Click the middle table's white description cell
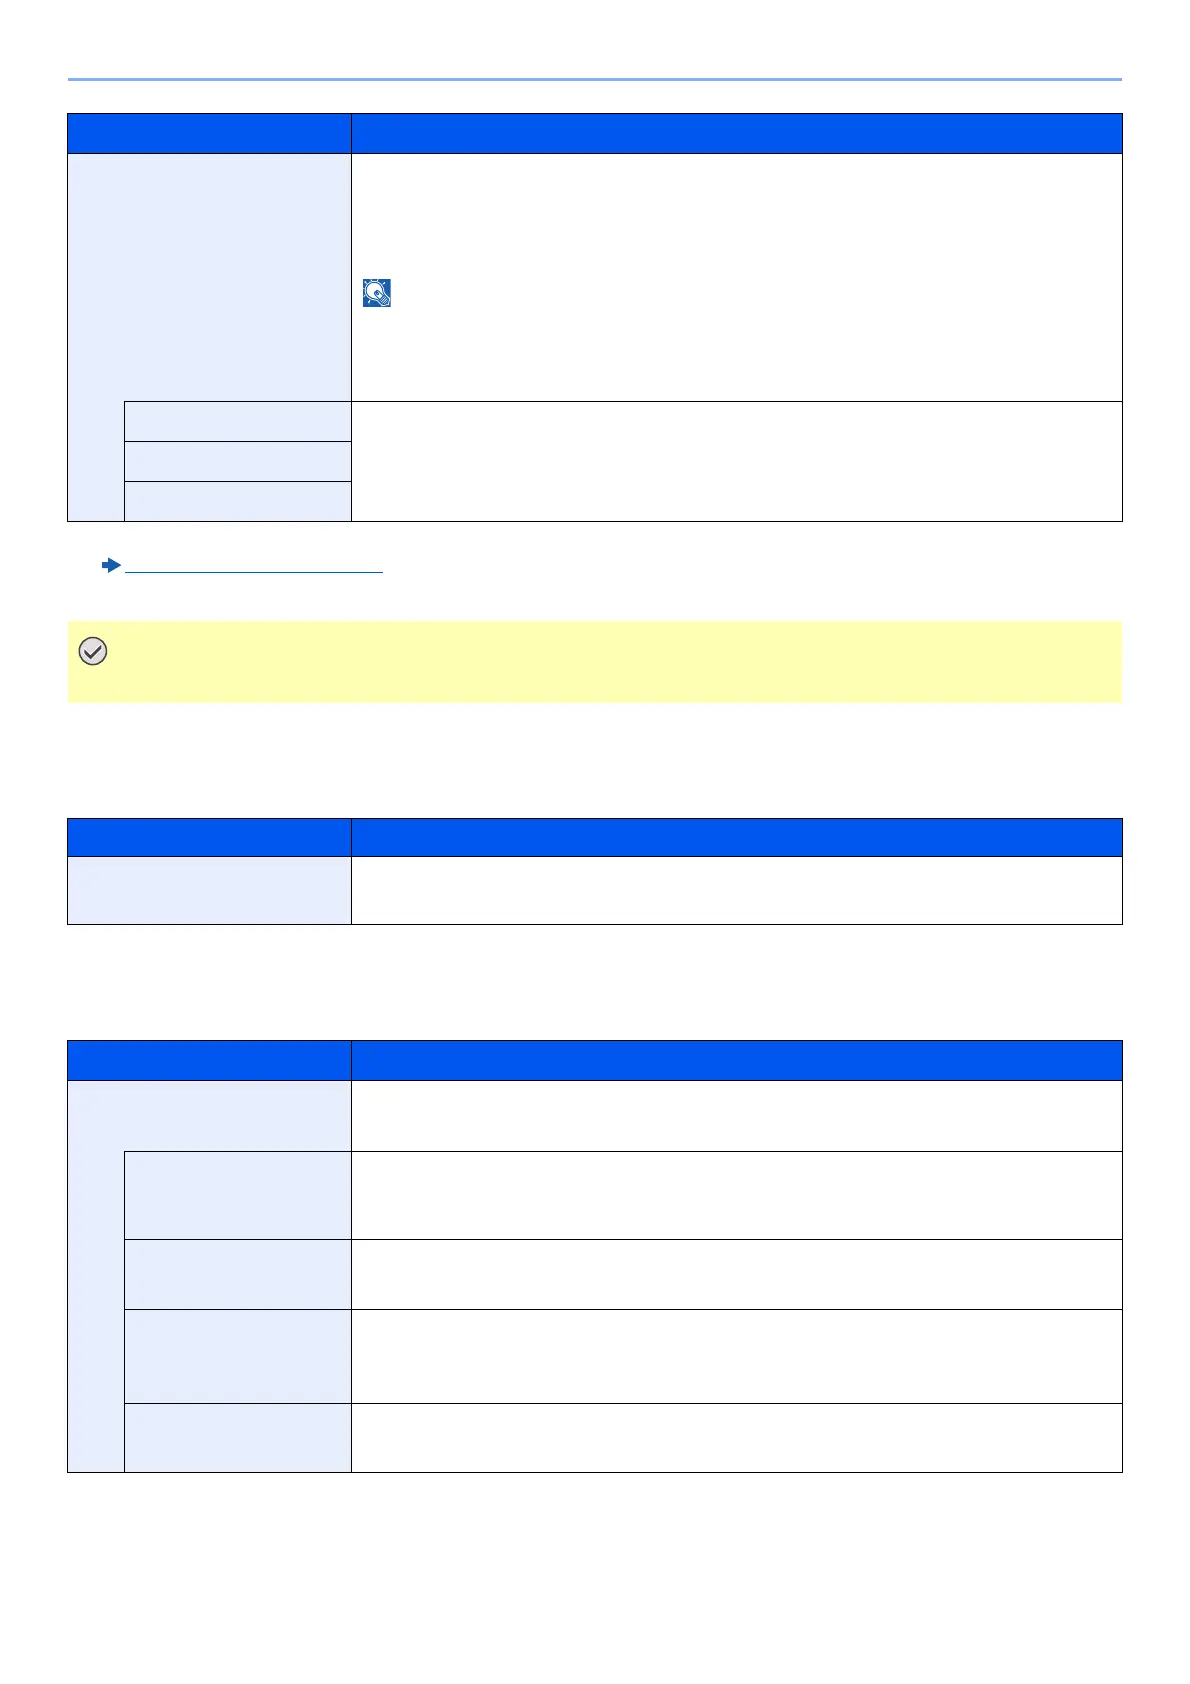 (736, 890)
